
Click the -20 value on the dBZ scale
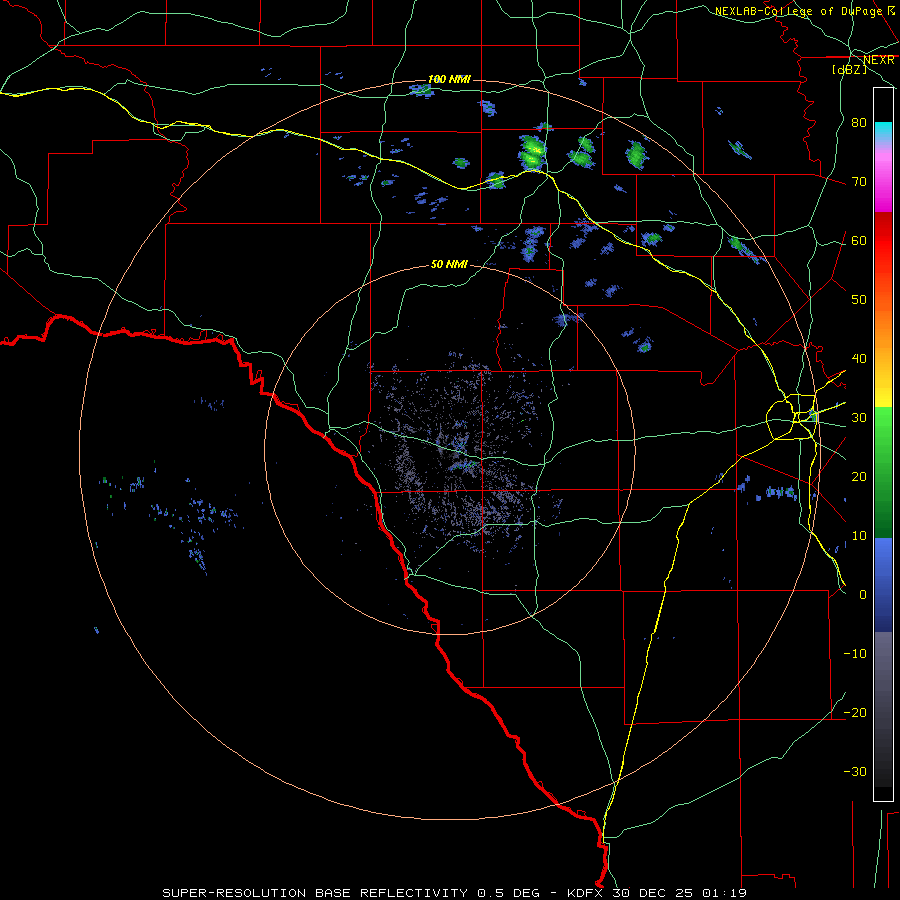coord(855,713)
